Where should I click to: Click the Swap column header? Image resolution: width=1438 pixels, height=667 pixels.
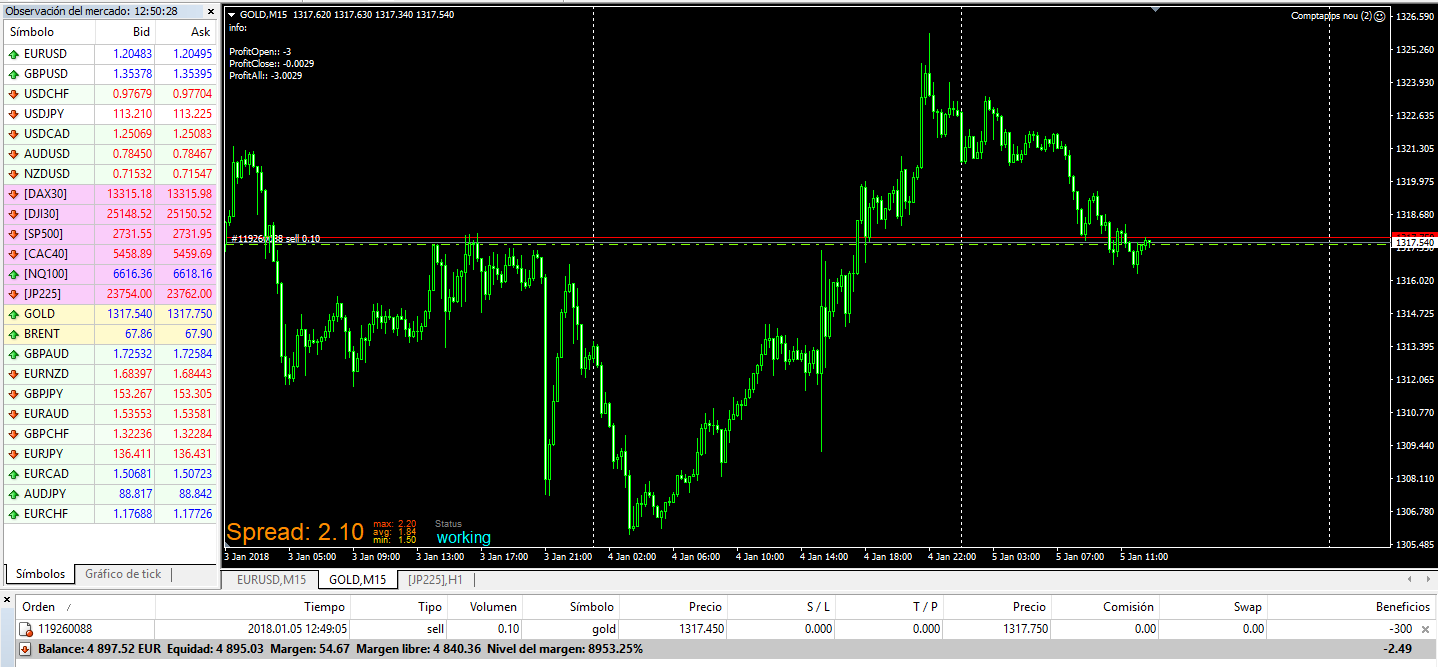click(x=1247, y=607)
